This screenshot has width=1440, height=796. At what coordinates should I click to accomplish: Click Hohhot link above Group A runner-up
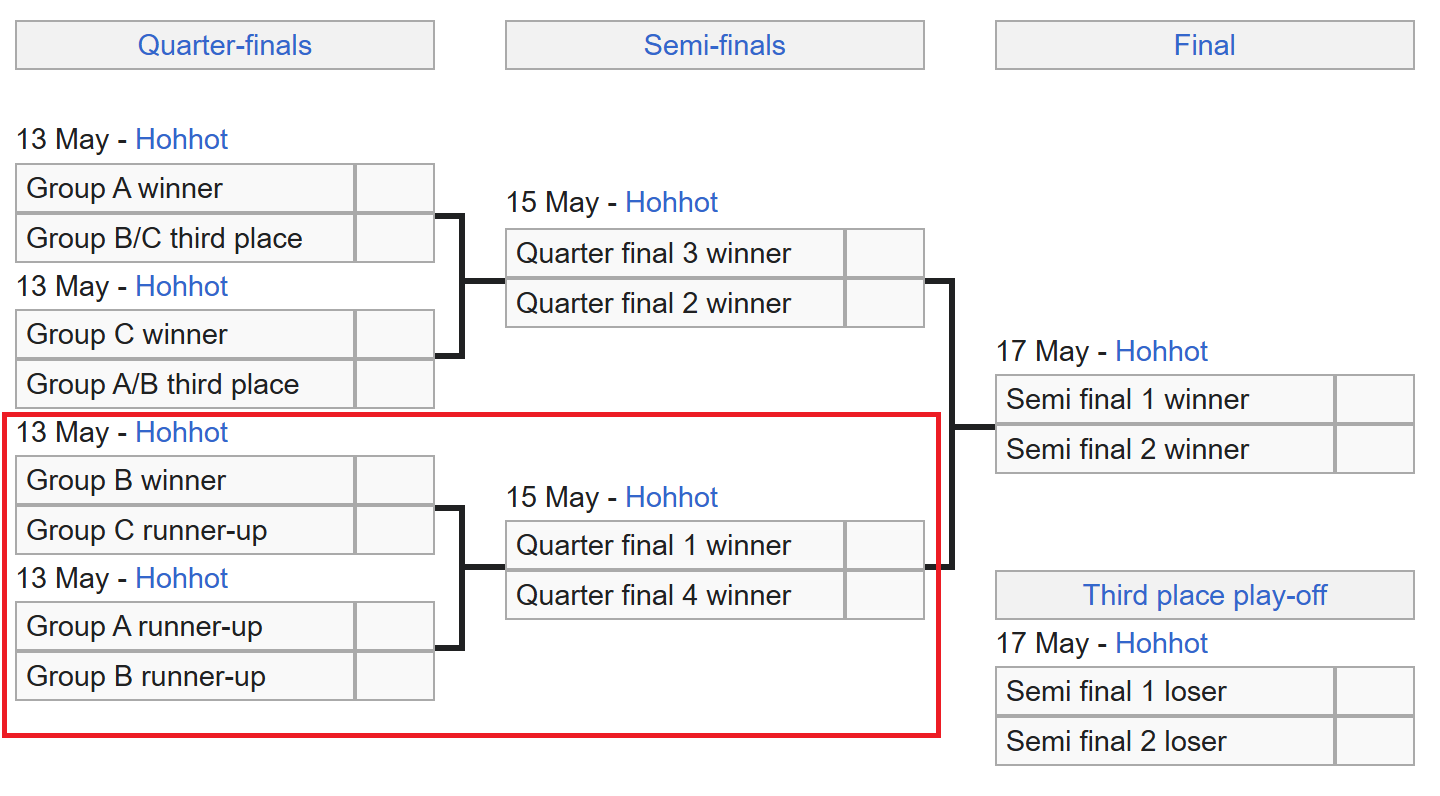click(x=182, y=578)
